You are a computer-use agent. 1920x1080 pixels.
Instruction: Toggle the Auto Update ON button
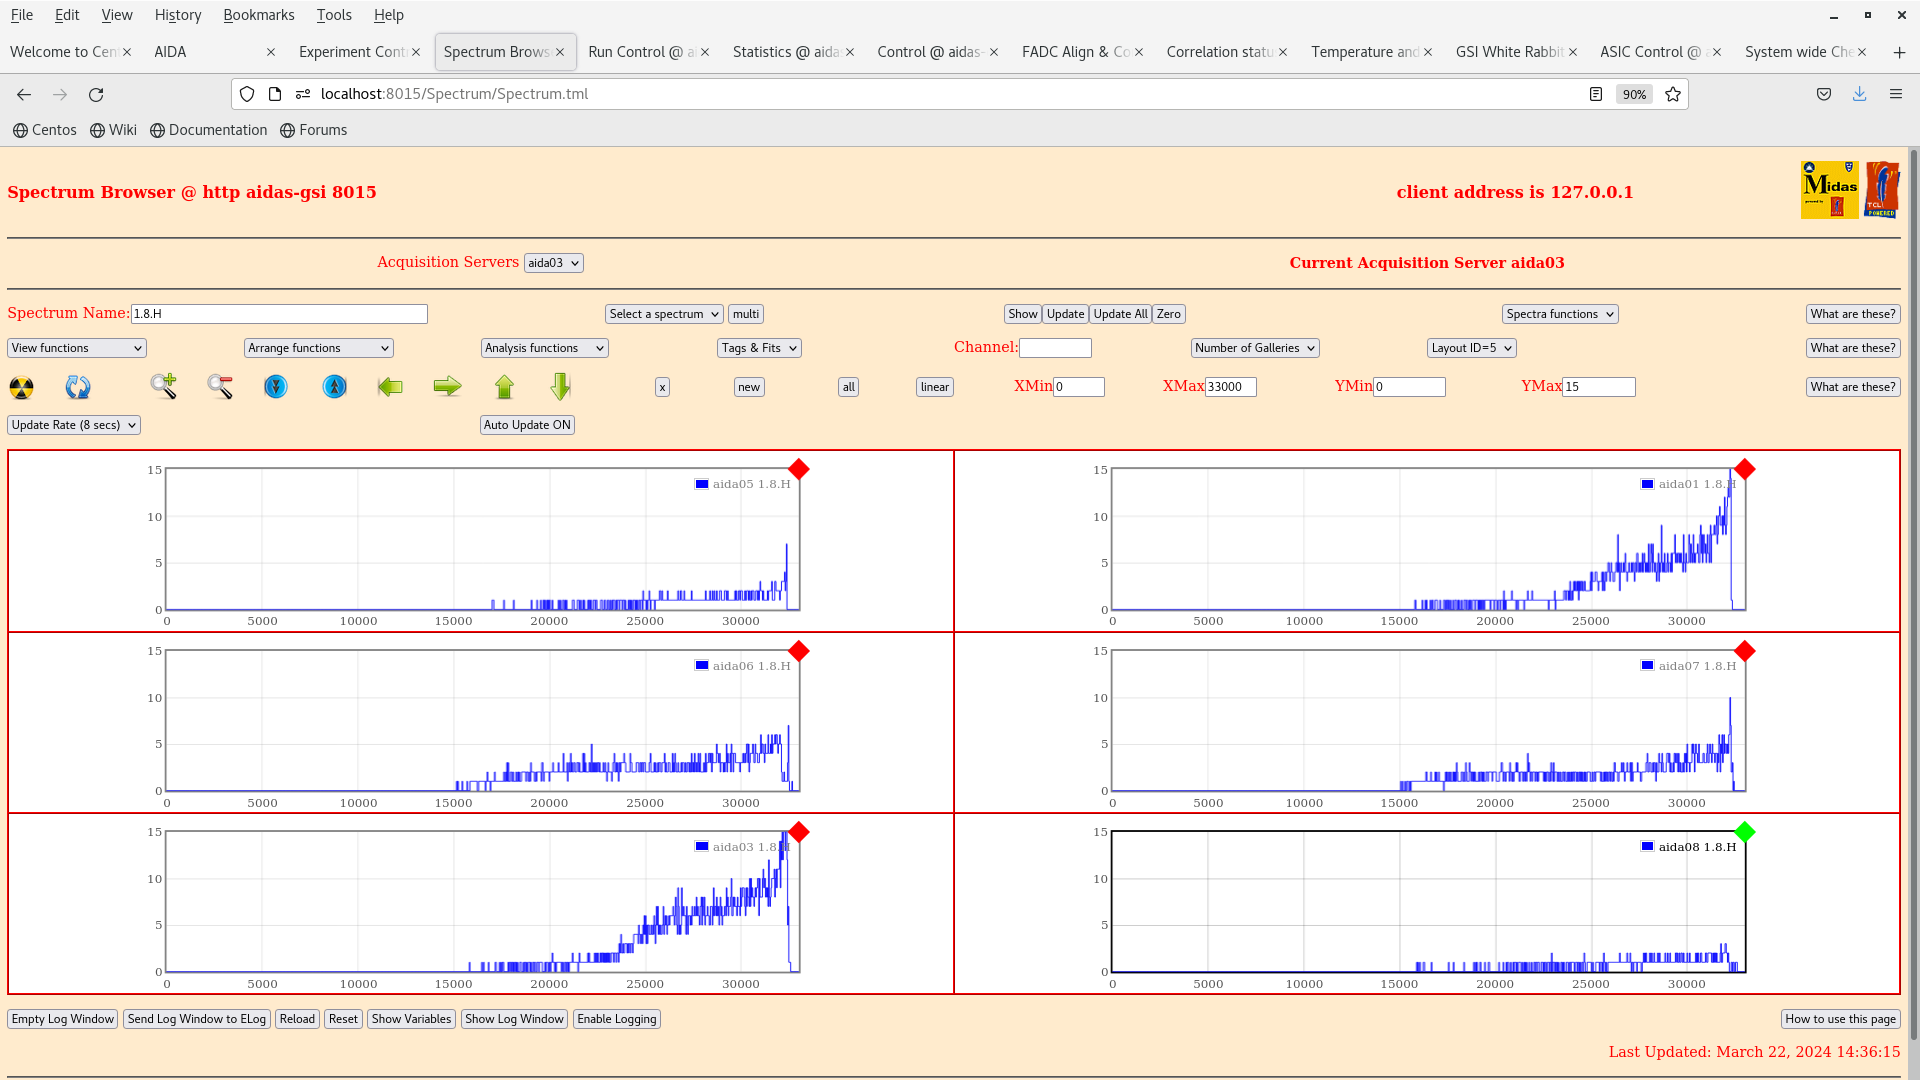click(x=527, y=425)
